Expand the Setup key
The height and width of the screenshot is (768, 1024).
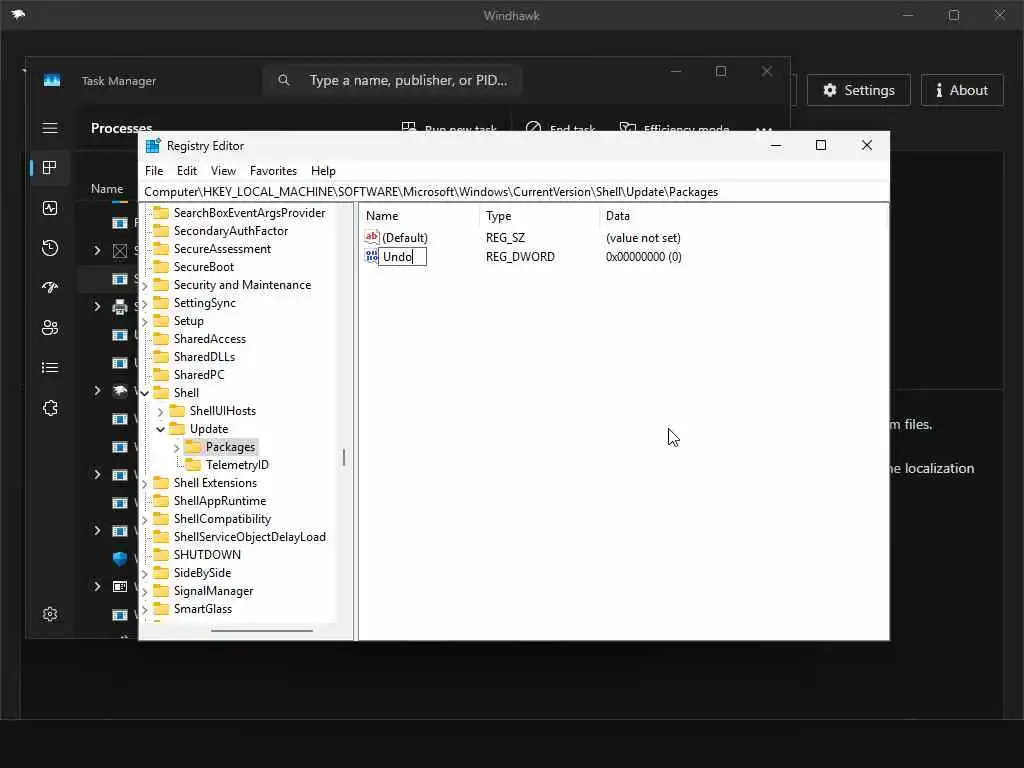point(145,321)
